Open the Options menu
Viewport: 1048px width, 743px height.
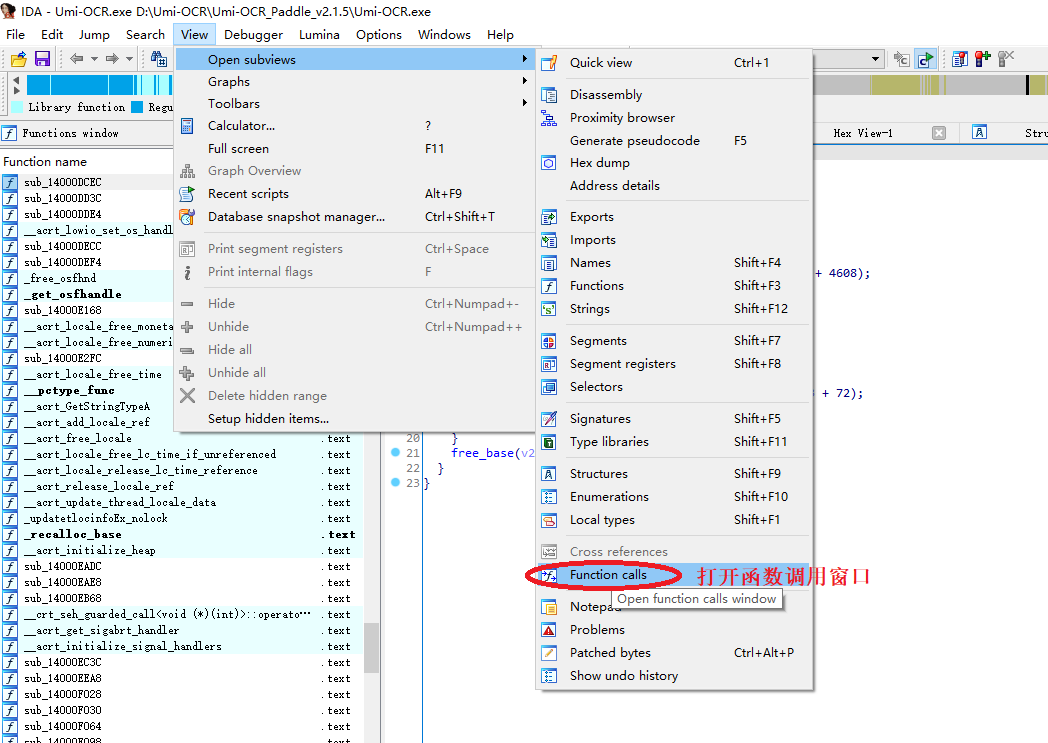pos(379,35)
